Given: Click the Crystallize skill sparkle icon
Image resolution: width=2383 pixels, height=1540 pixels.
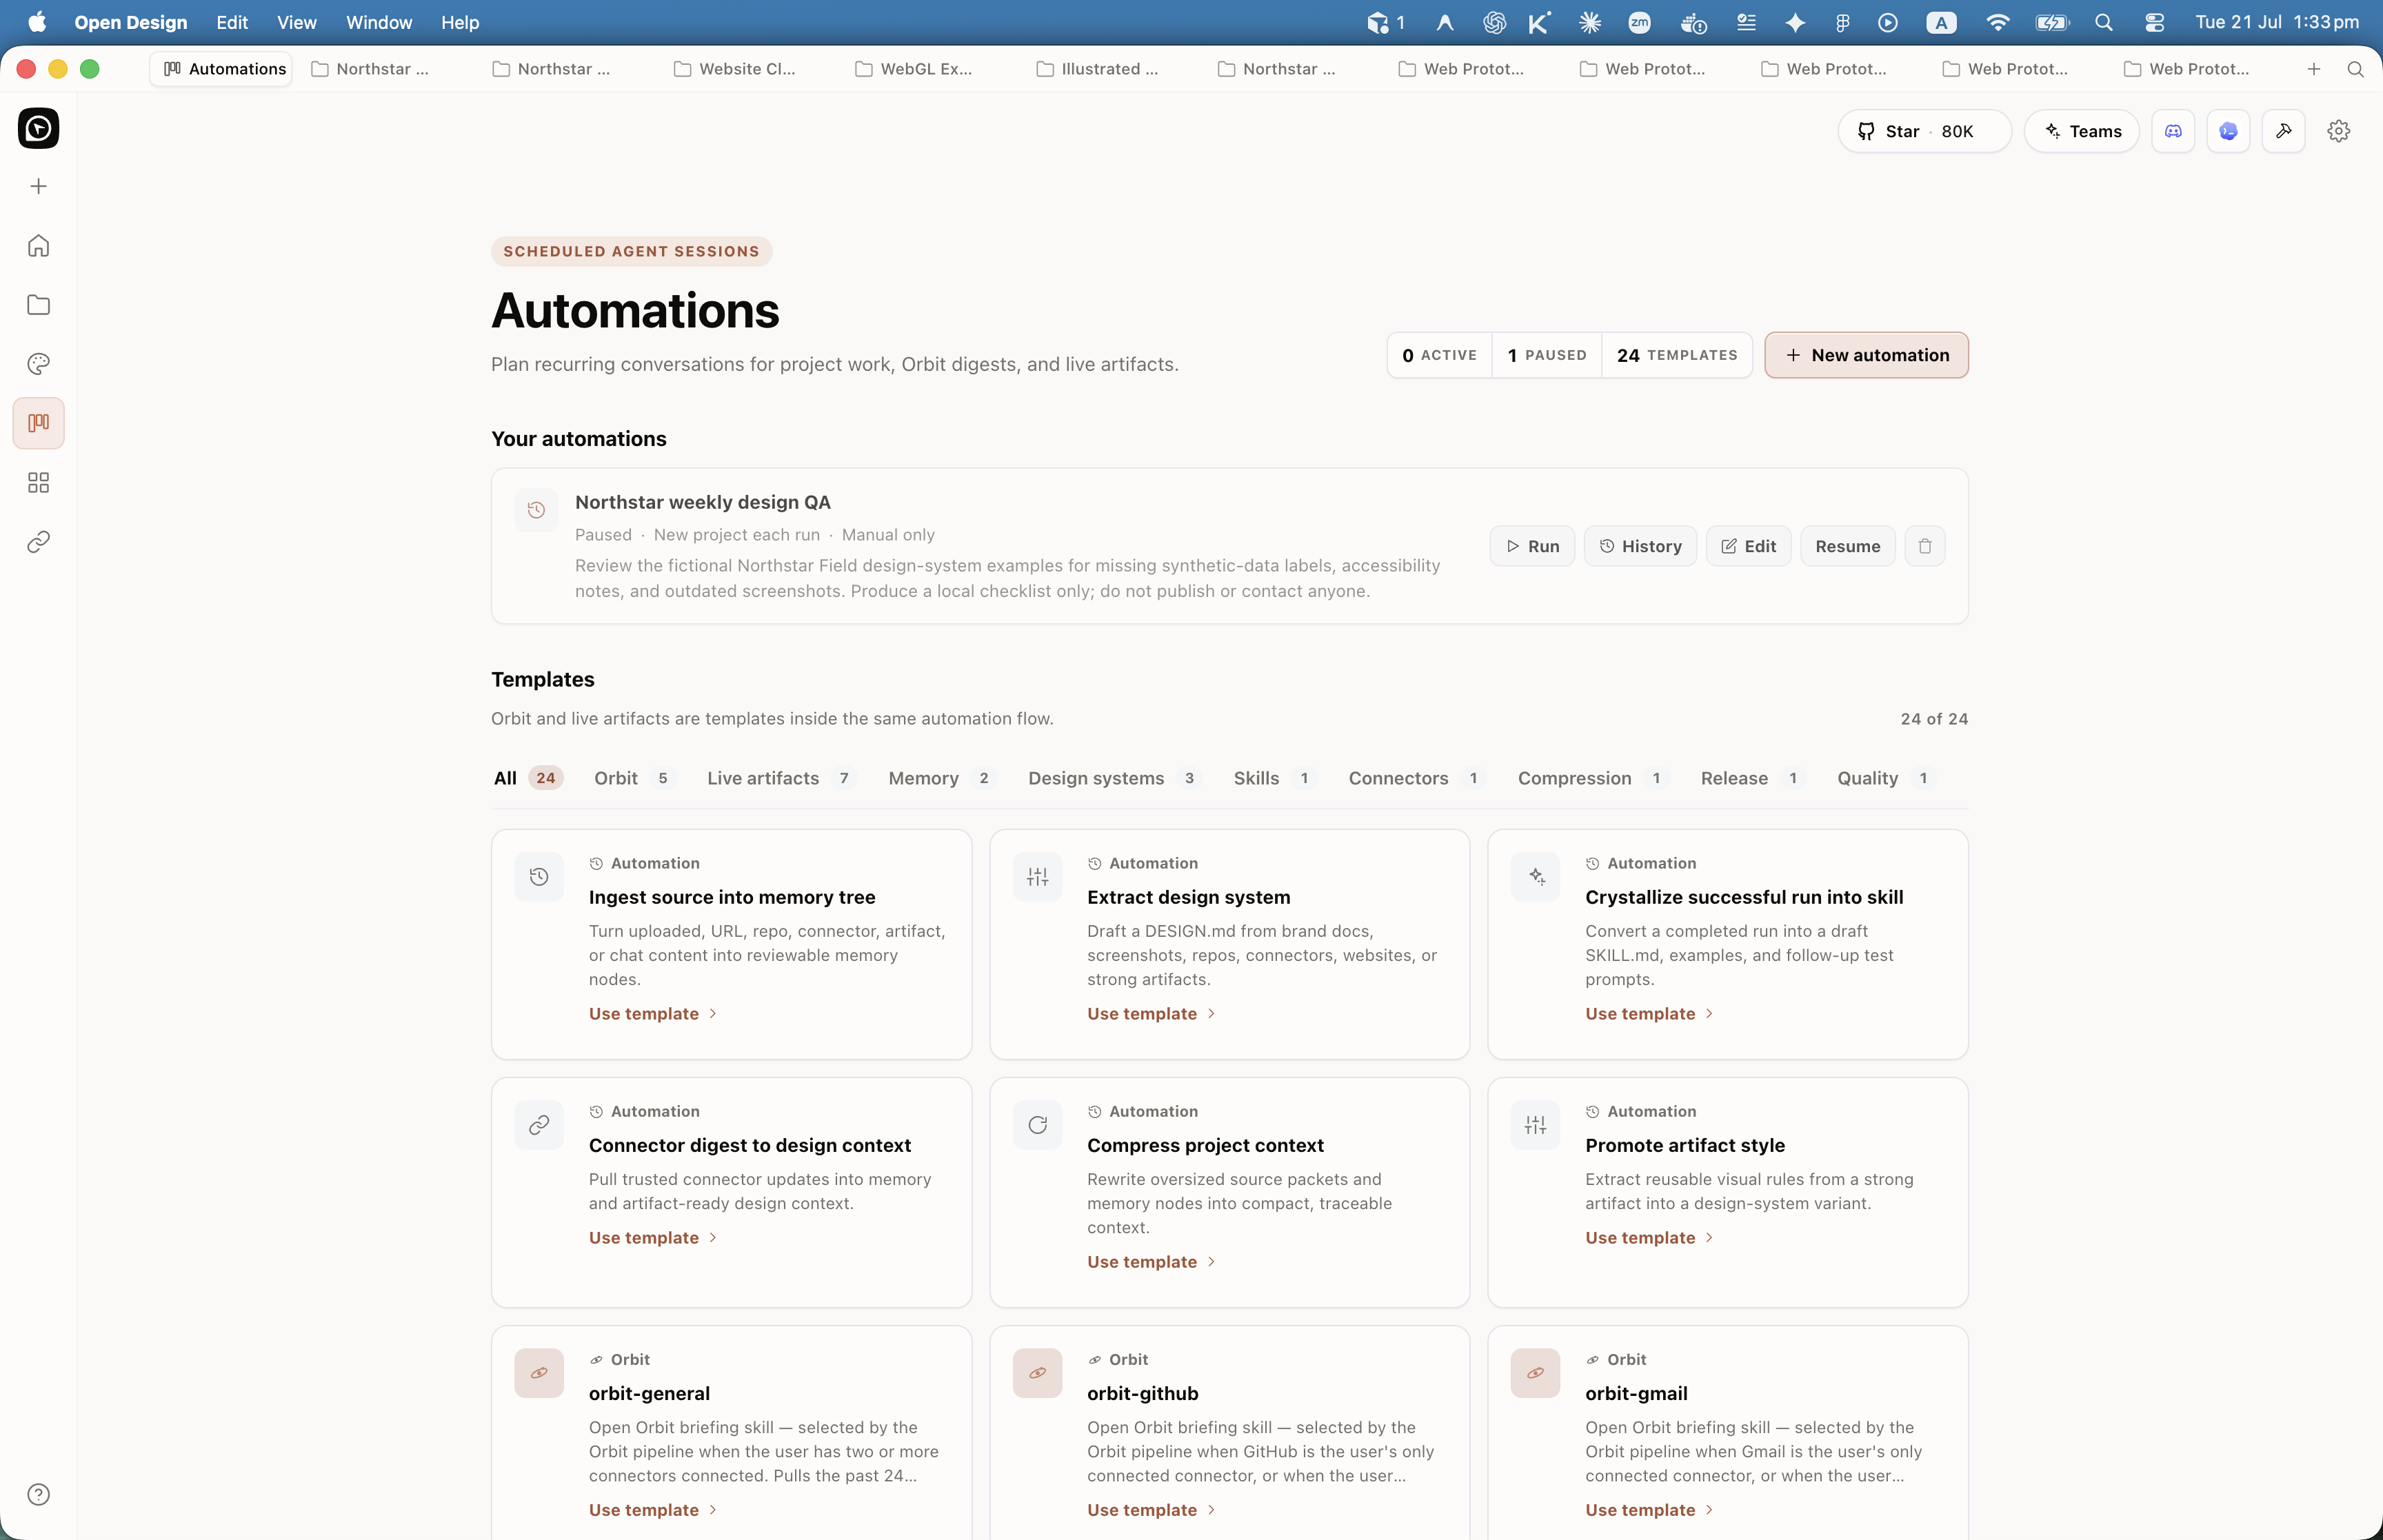Looking at the screenshot, I should tap(1535, 877).
